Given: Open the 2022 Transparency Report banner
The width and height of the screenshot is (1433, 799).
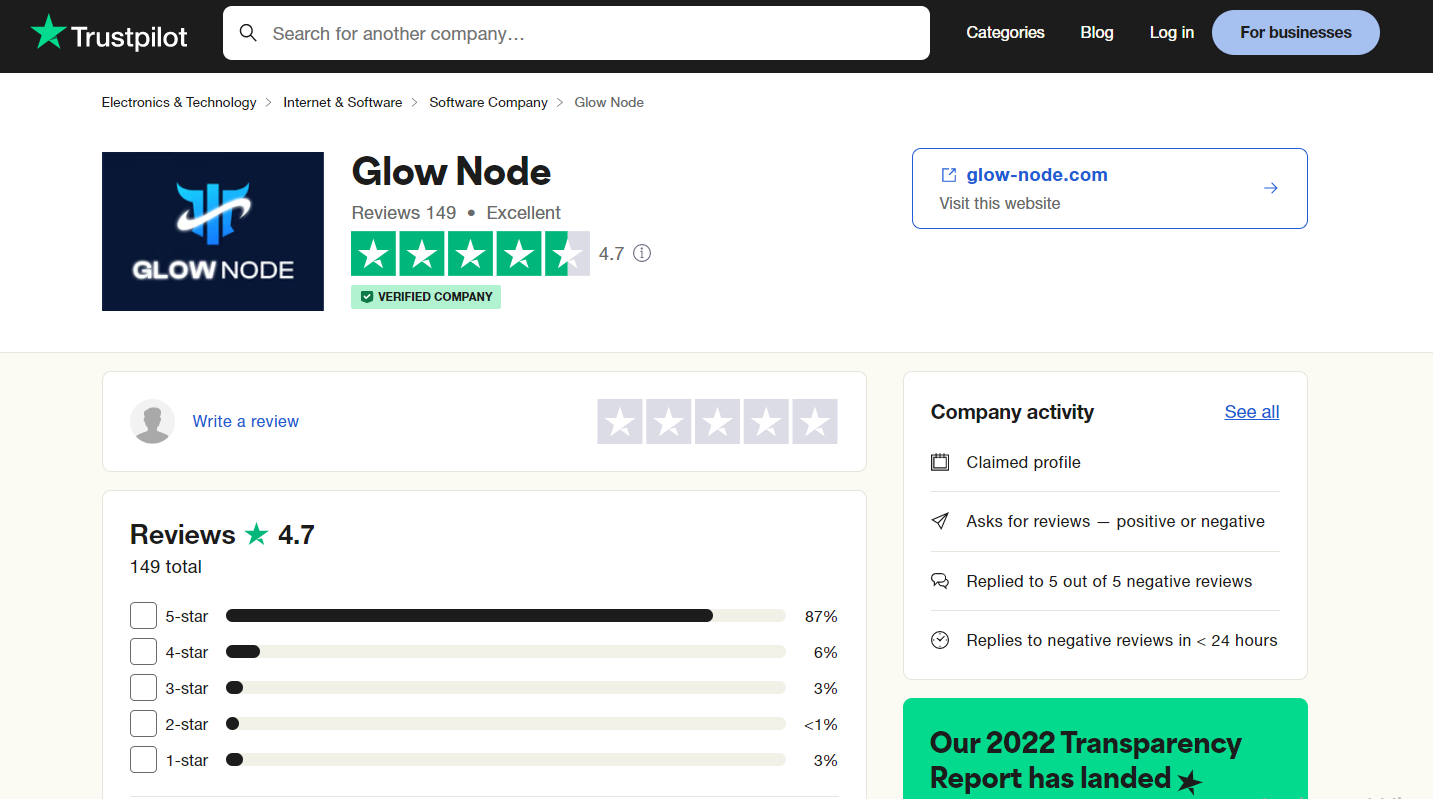Looking at the screenshot, I should (x=1105, y=749).
